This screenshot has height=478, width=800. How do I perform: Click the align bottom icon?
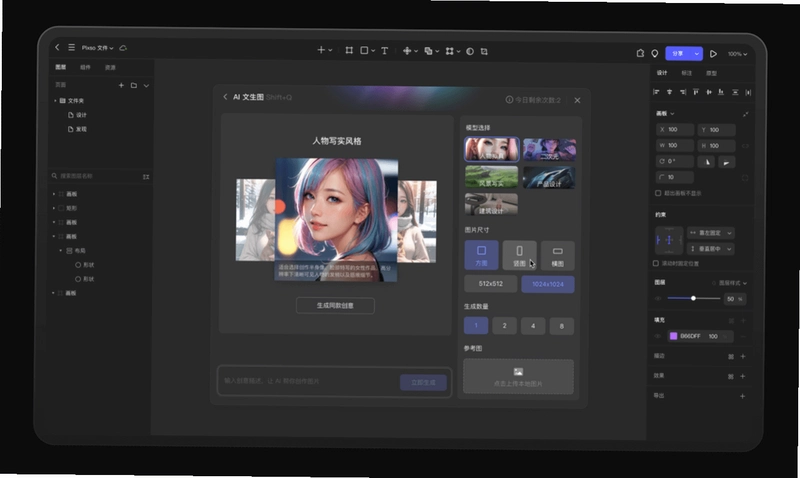click(721, 92)
